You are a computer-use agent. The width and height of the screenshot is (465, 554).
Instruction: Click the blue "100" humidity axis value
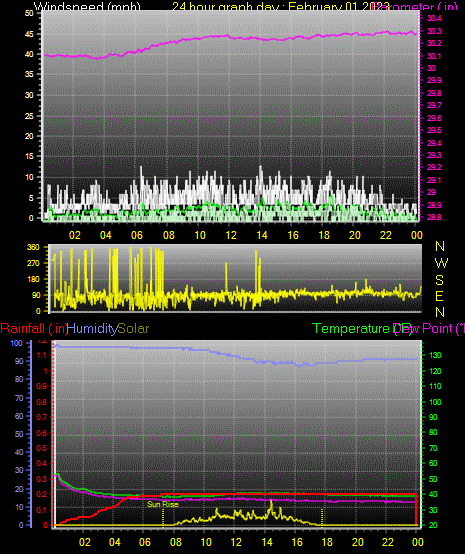click(x=16, y=343)
